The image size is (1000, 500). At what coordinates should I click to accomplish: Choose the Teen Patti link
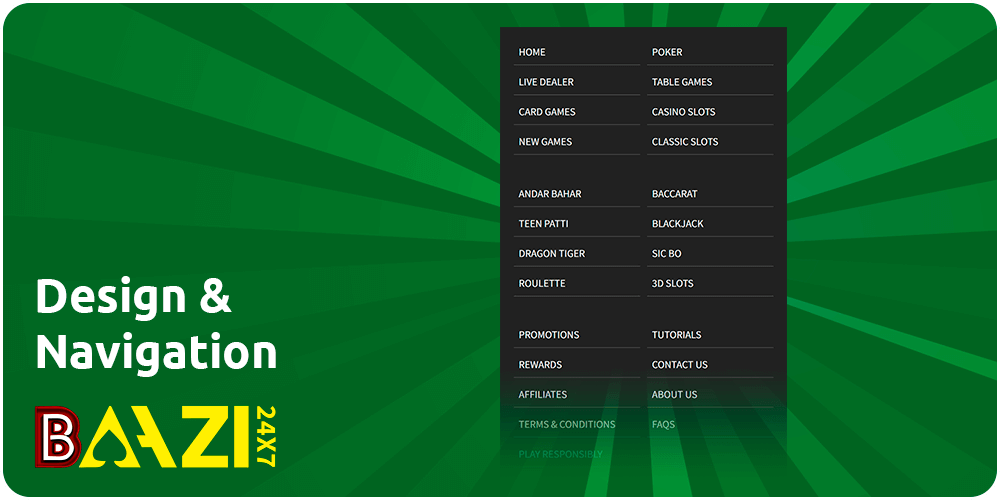(x=543, y=224)
